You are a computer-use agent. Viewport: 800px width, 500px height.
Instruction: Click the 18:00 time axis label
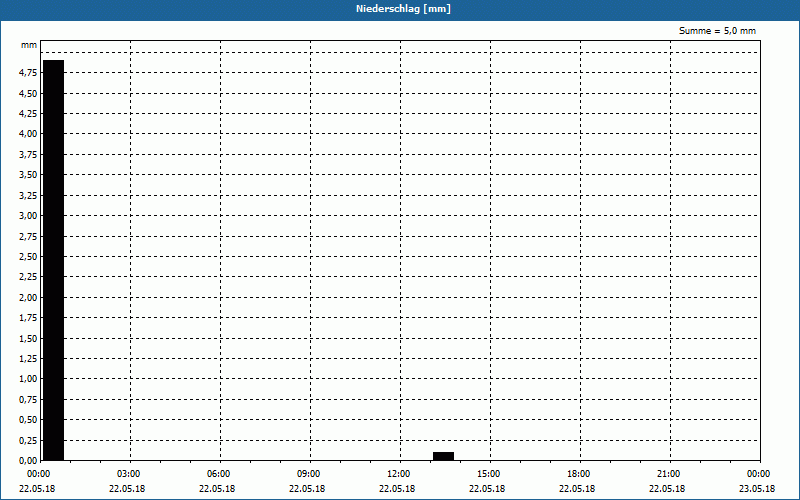pyautogui.click(x=579, y=474)
